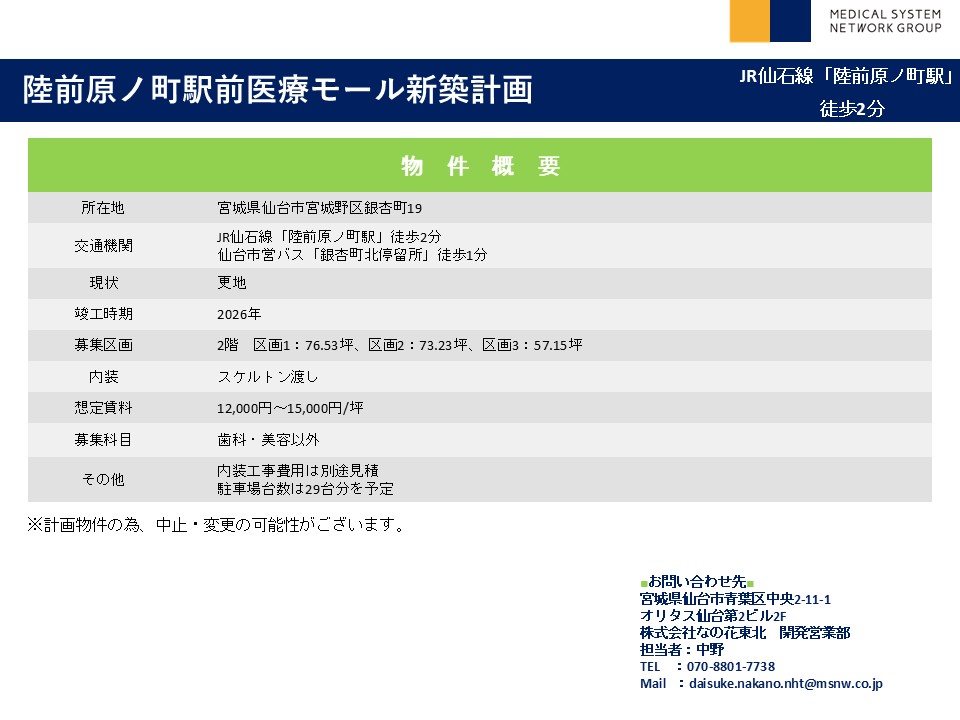Click the MEDICAL SYSTEM NETWORK GROUP text

coord(885,21)
